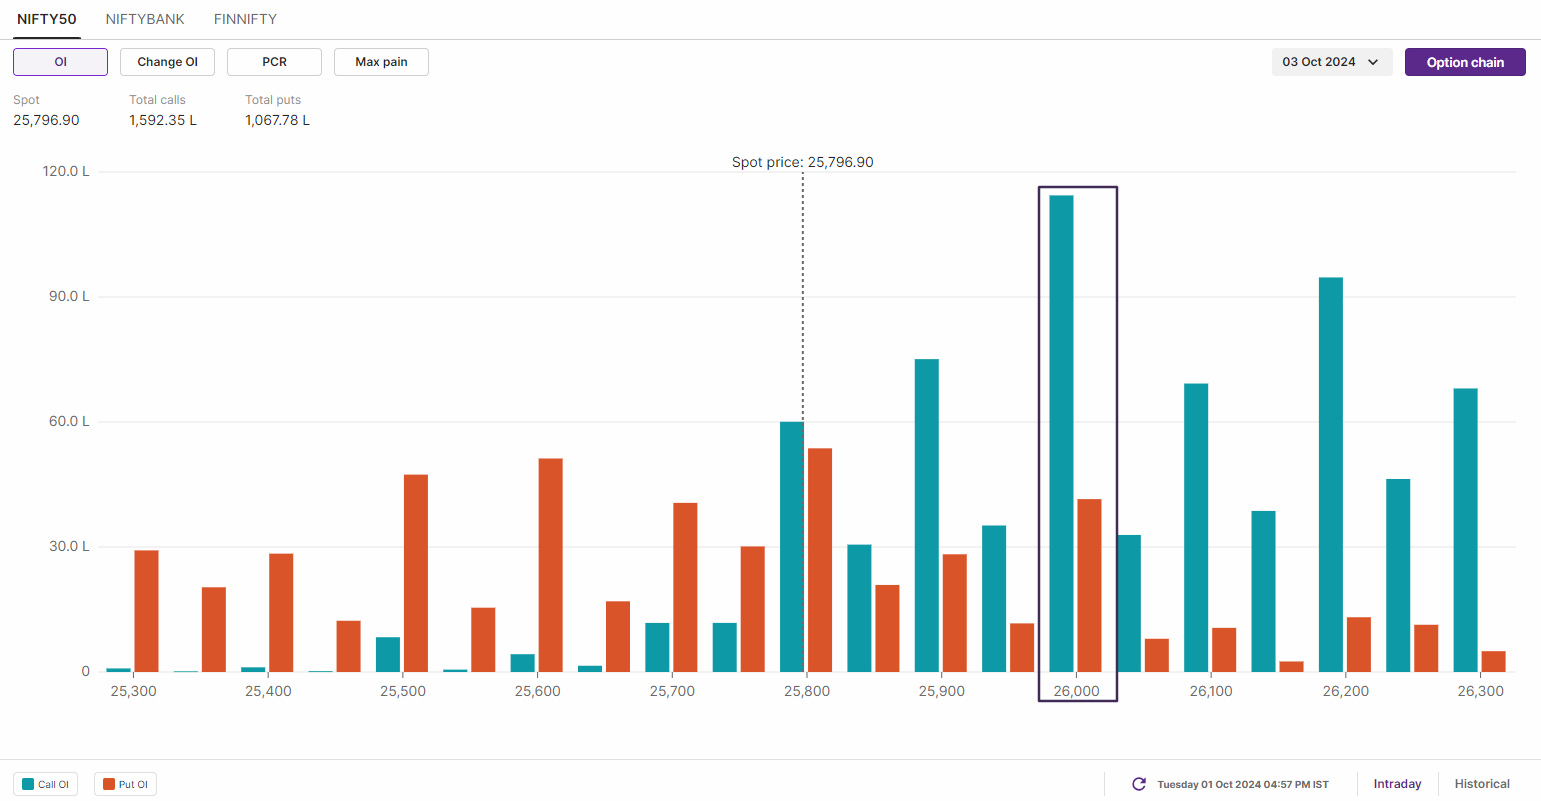Screen dimensions: 1541x801
Task: Click the Total calls value 1,592.35 L
Action: [x=163, y=120]
